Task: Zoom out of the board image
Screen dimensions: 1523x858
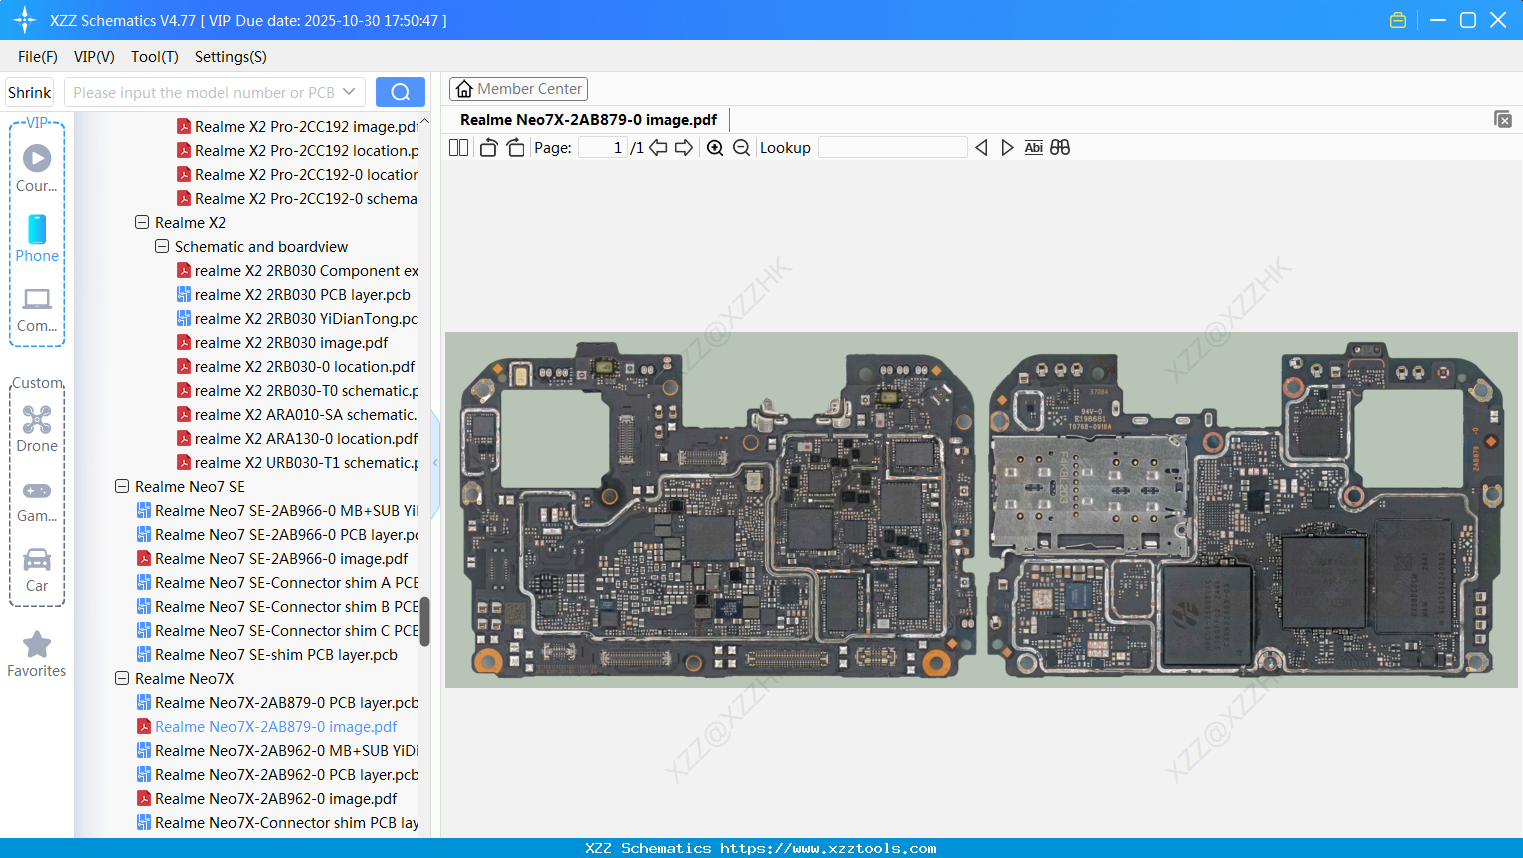Action: (x=741, y=147)
